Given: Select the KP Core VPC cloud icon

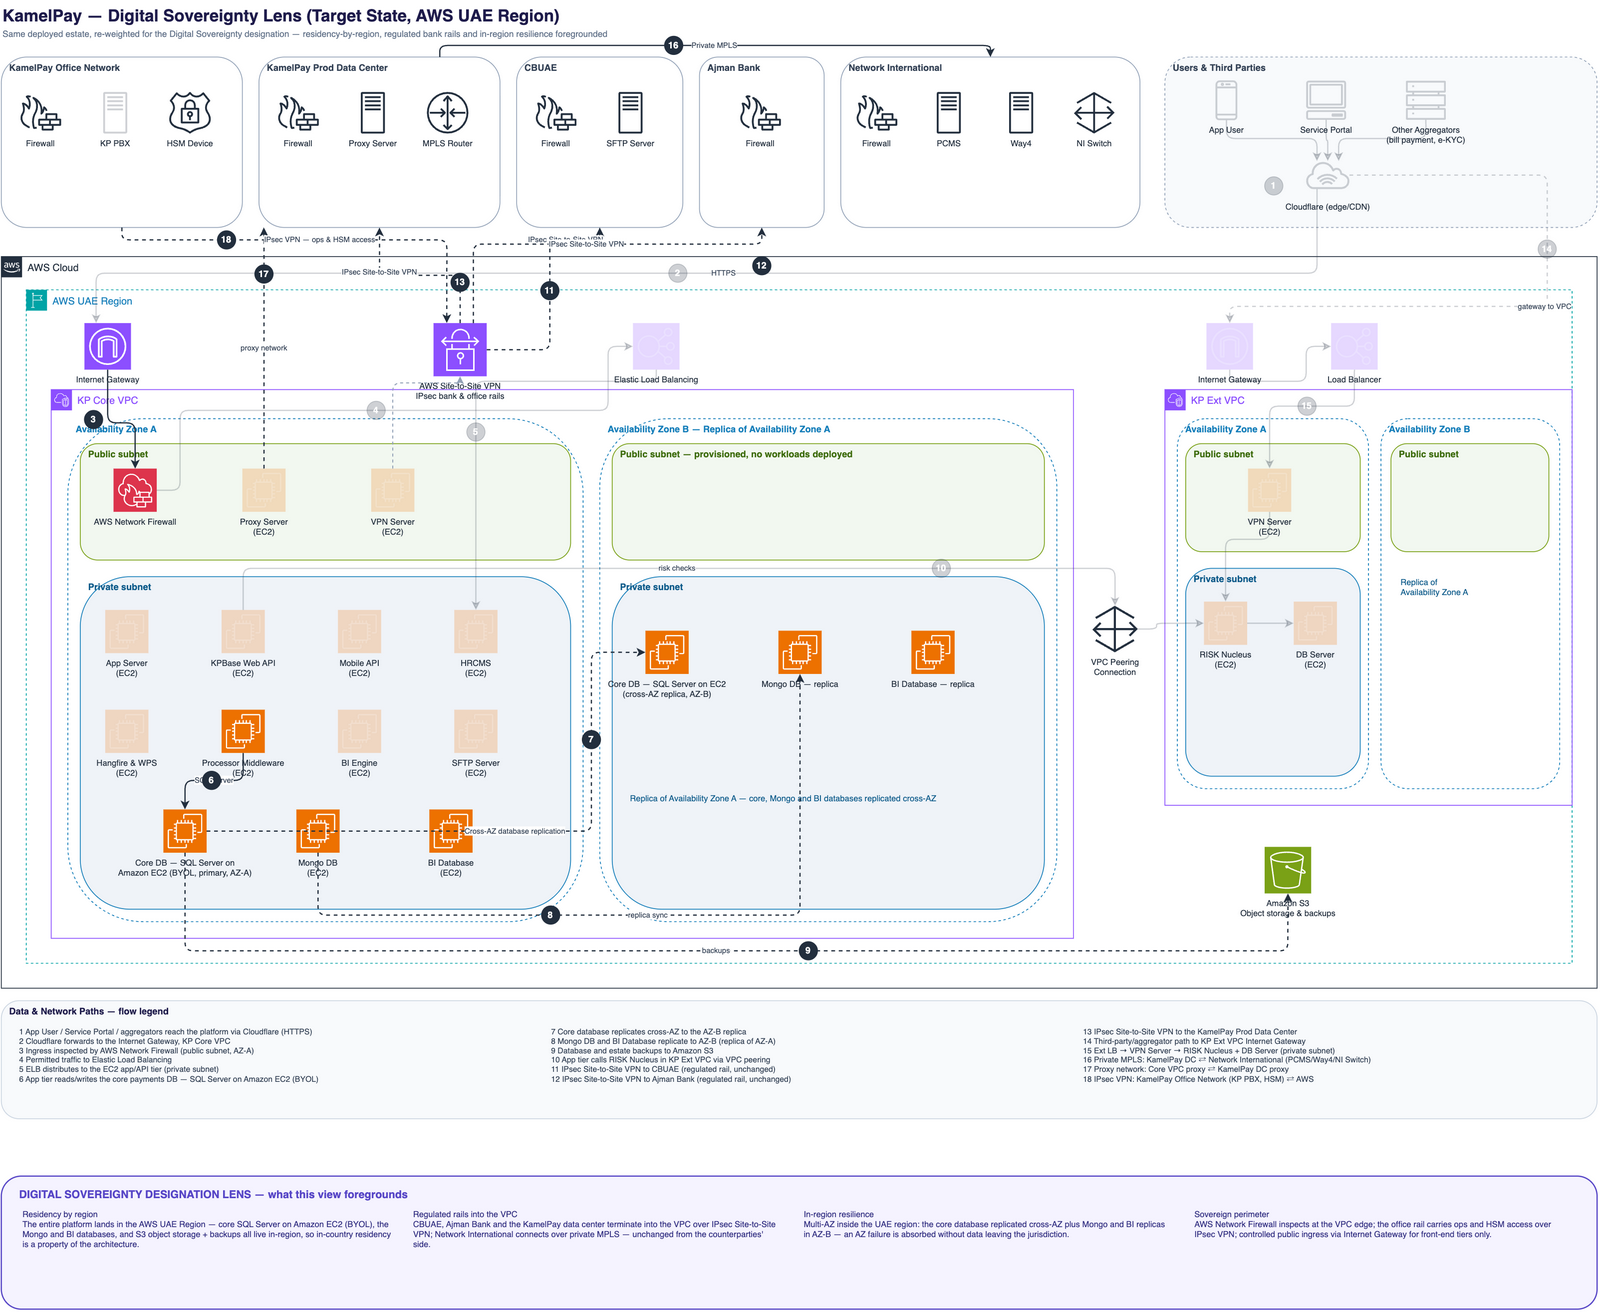Looking at the screenshot, I should pos(61,400).
